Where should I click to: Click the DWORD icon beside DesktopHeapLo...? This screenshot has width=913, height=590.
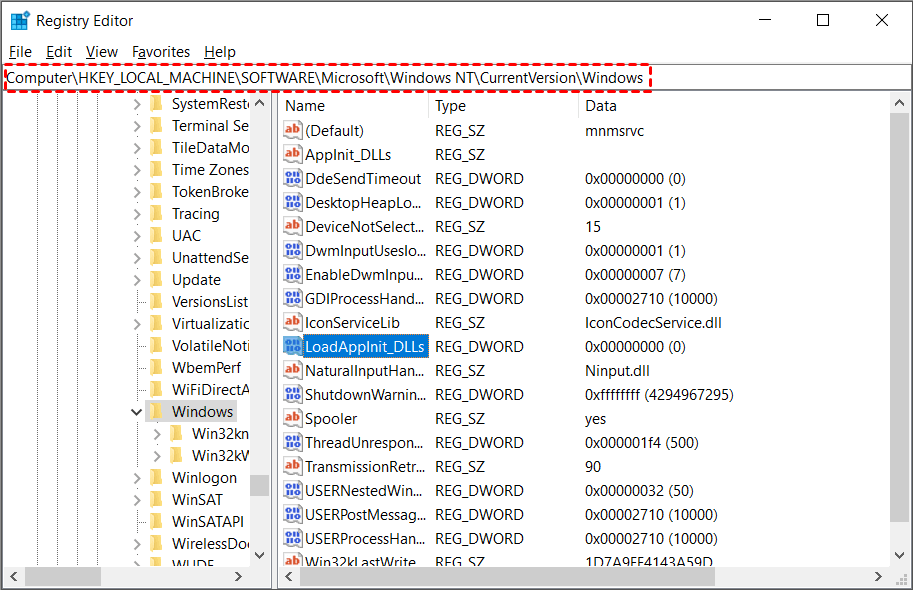pyautogui.click(x=292, y=202)
